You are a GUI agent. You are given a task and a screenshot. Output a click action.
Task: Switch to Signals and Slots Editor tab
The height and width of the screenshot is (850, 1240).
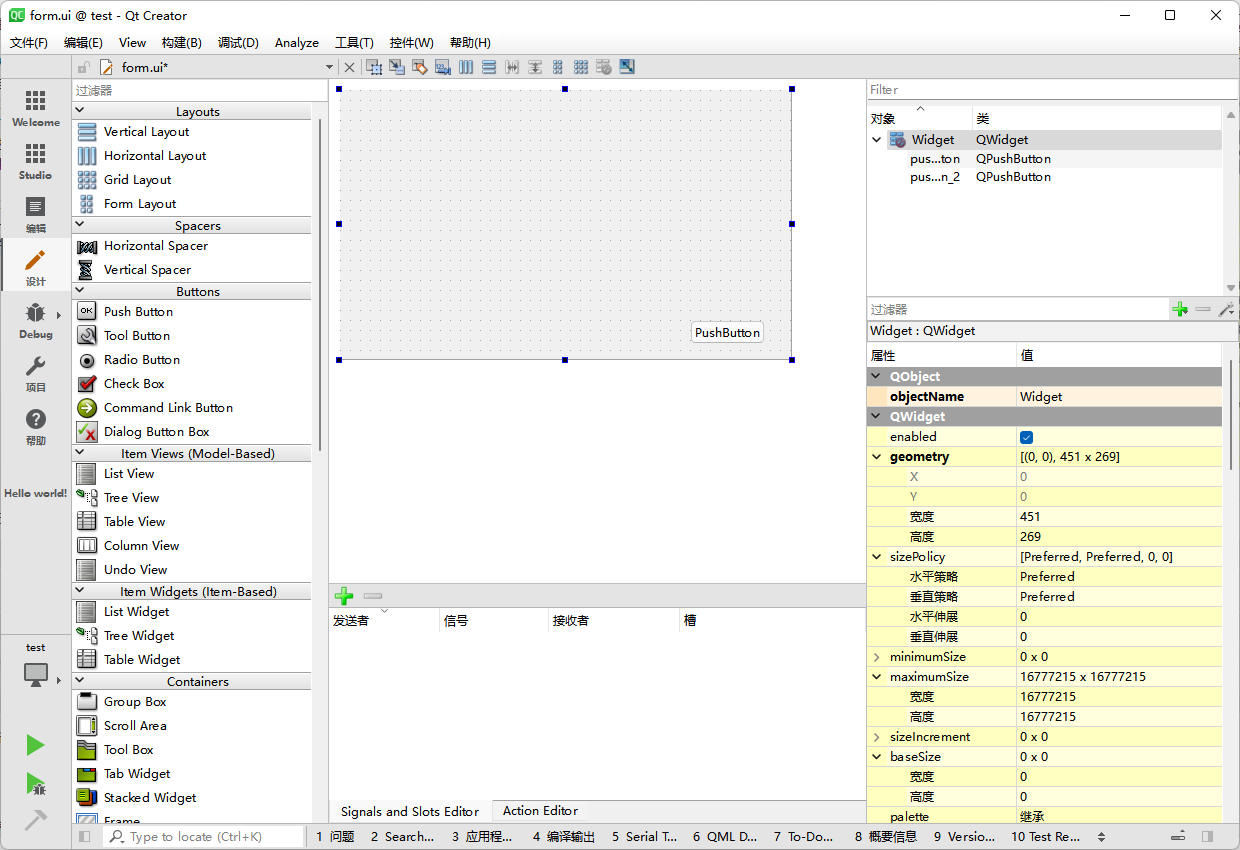pyautogui.click(x=410, y=811)
